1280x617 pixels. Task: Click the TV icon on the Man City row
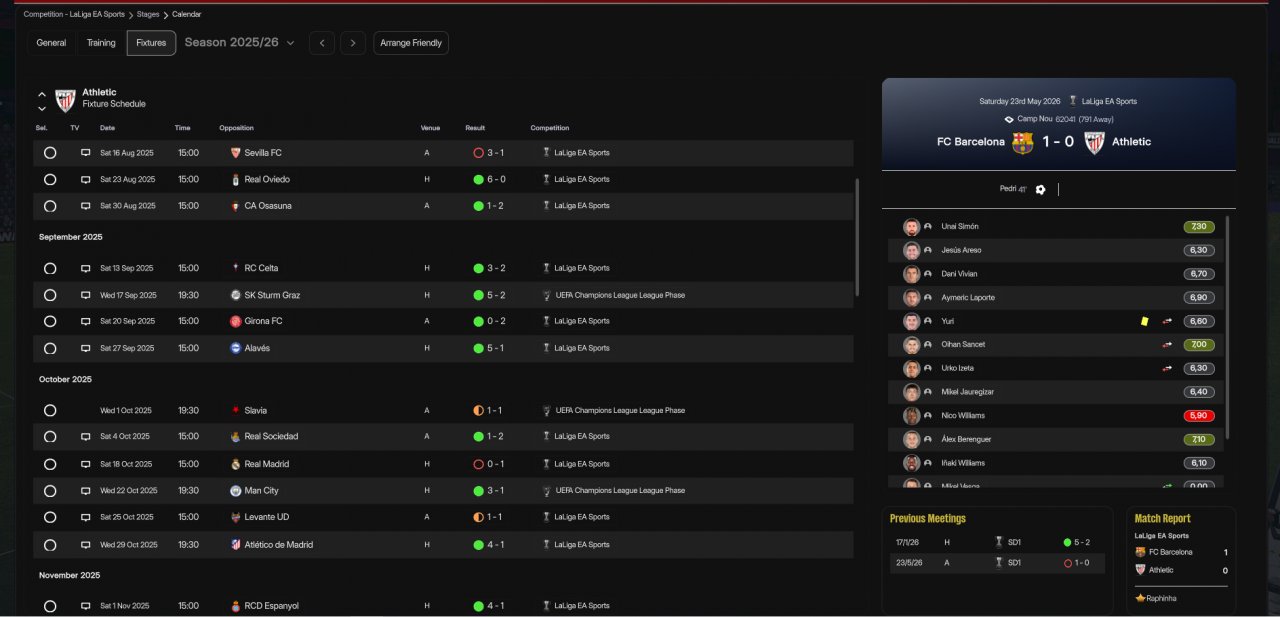(x=86, y=491)
